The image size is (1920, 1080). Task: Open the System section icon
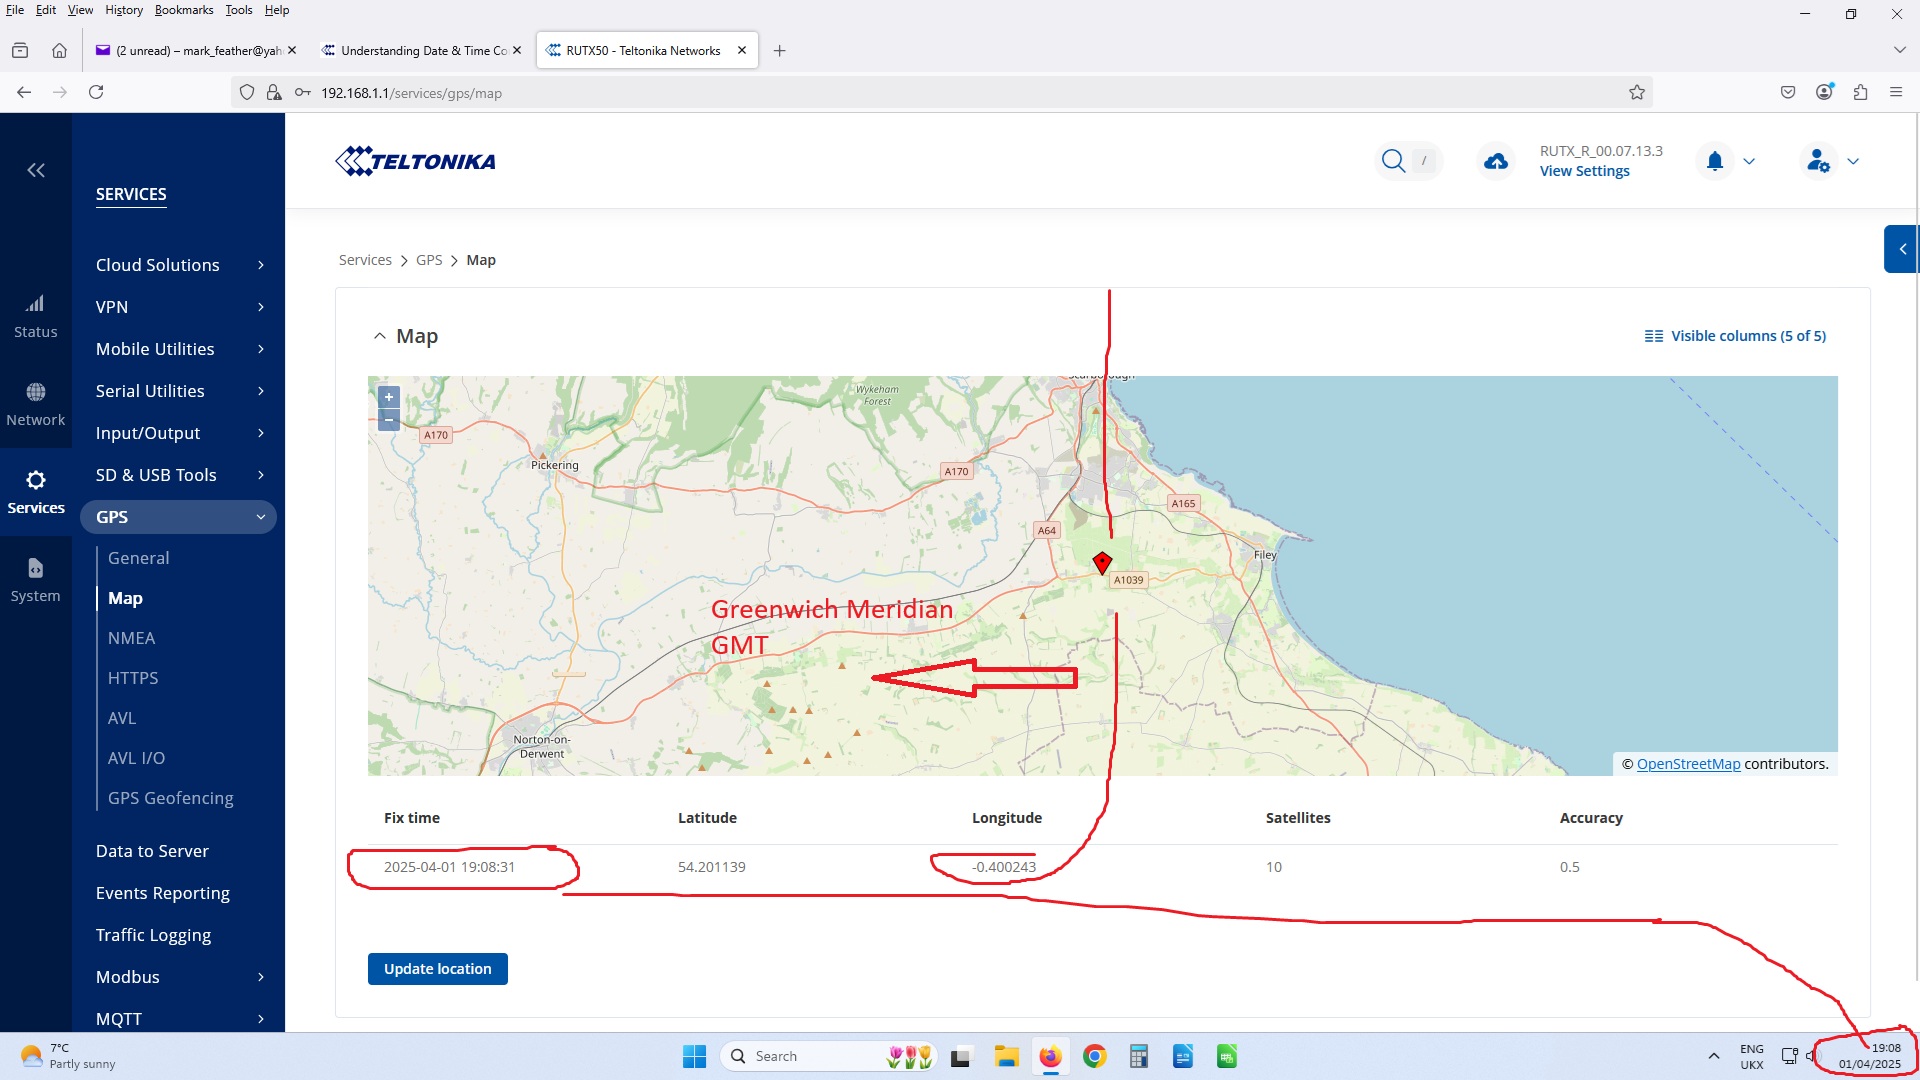pyautogui.click(x=35, y=568)
